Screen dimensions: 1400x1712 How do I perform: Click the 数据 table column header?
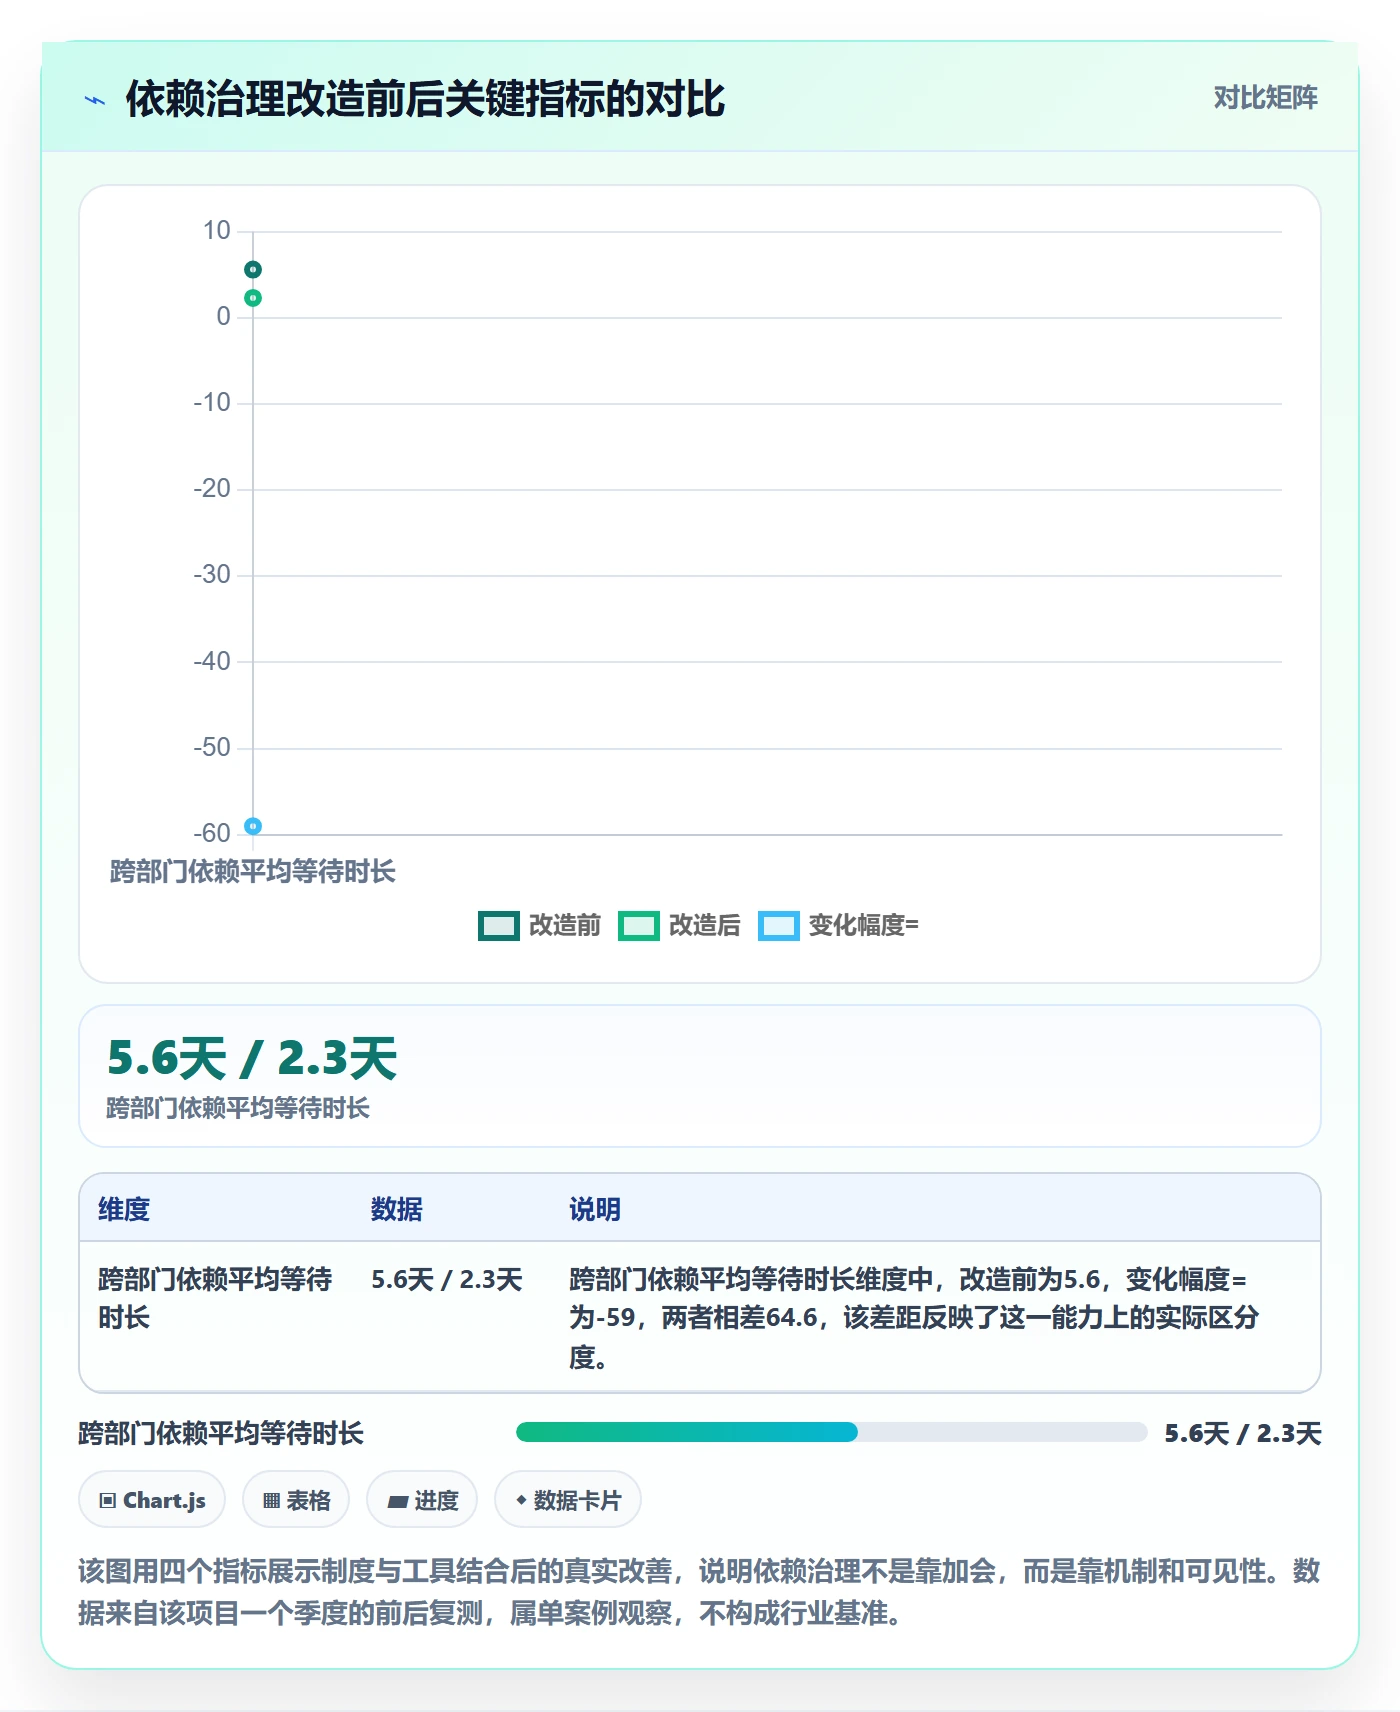click(397, 1209)
